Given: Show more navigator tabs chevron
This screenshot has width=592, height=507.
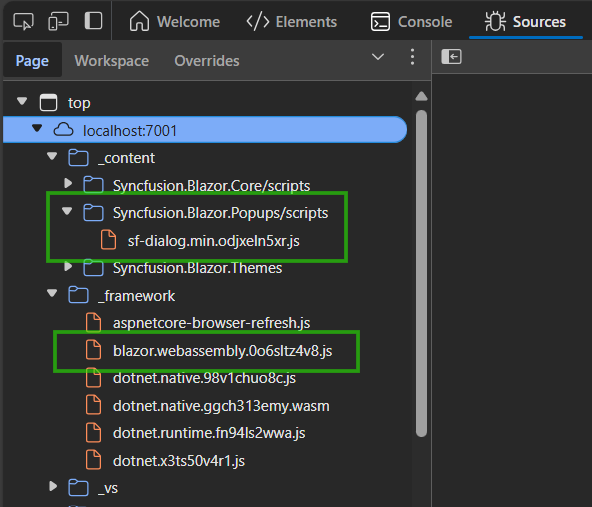Looking at the screenshot, I should coord(378,57).
